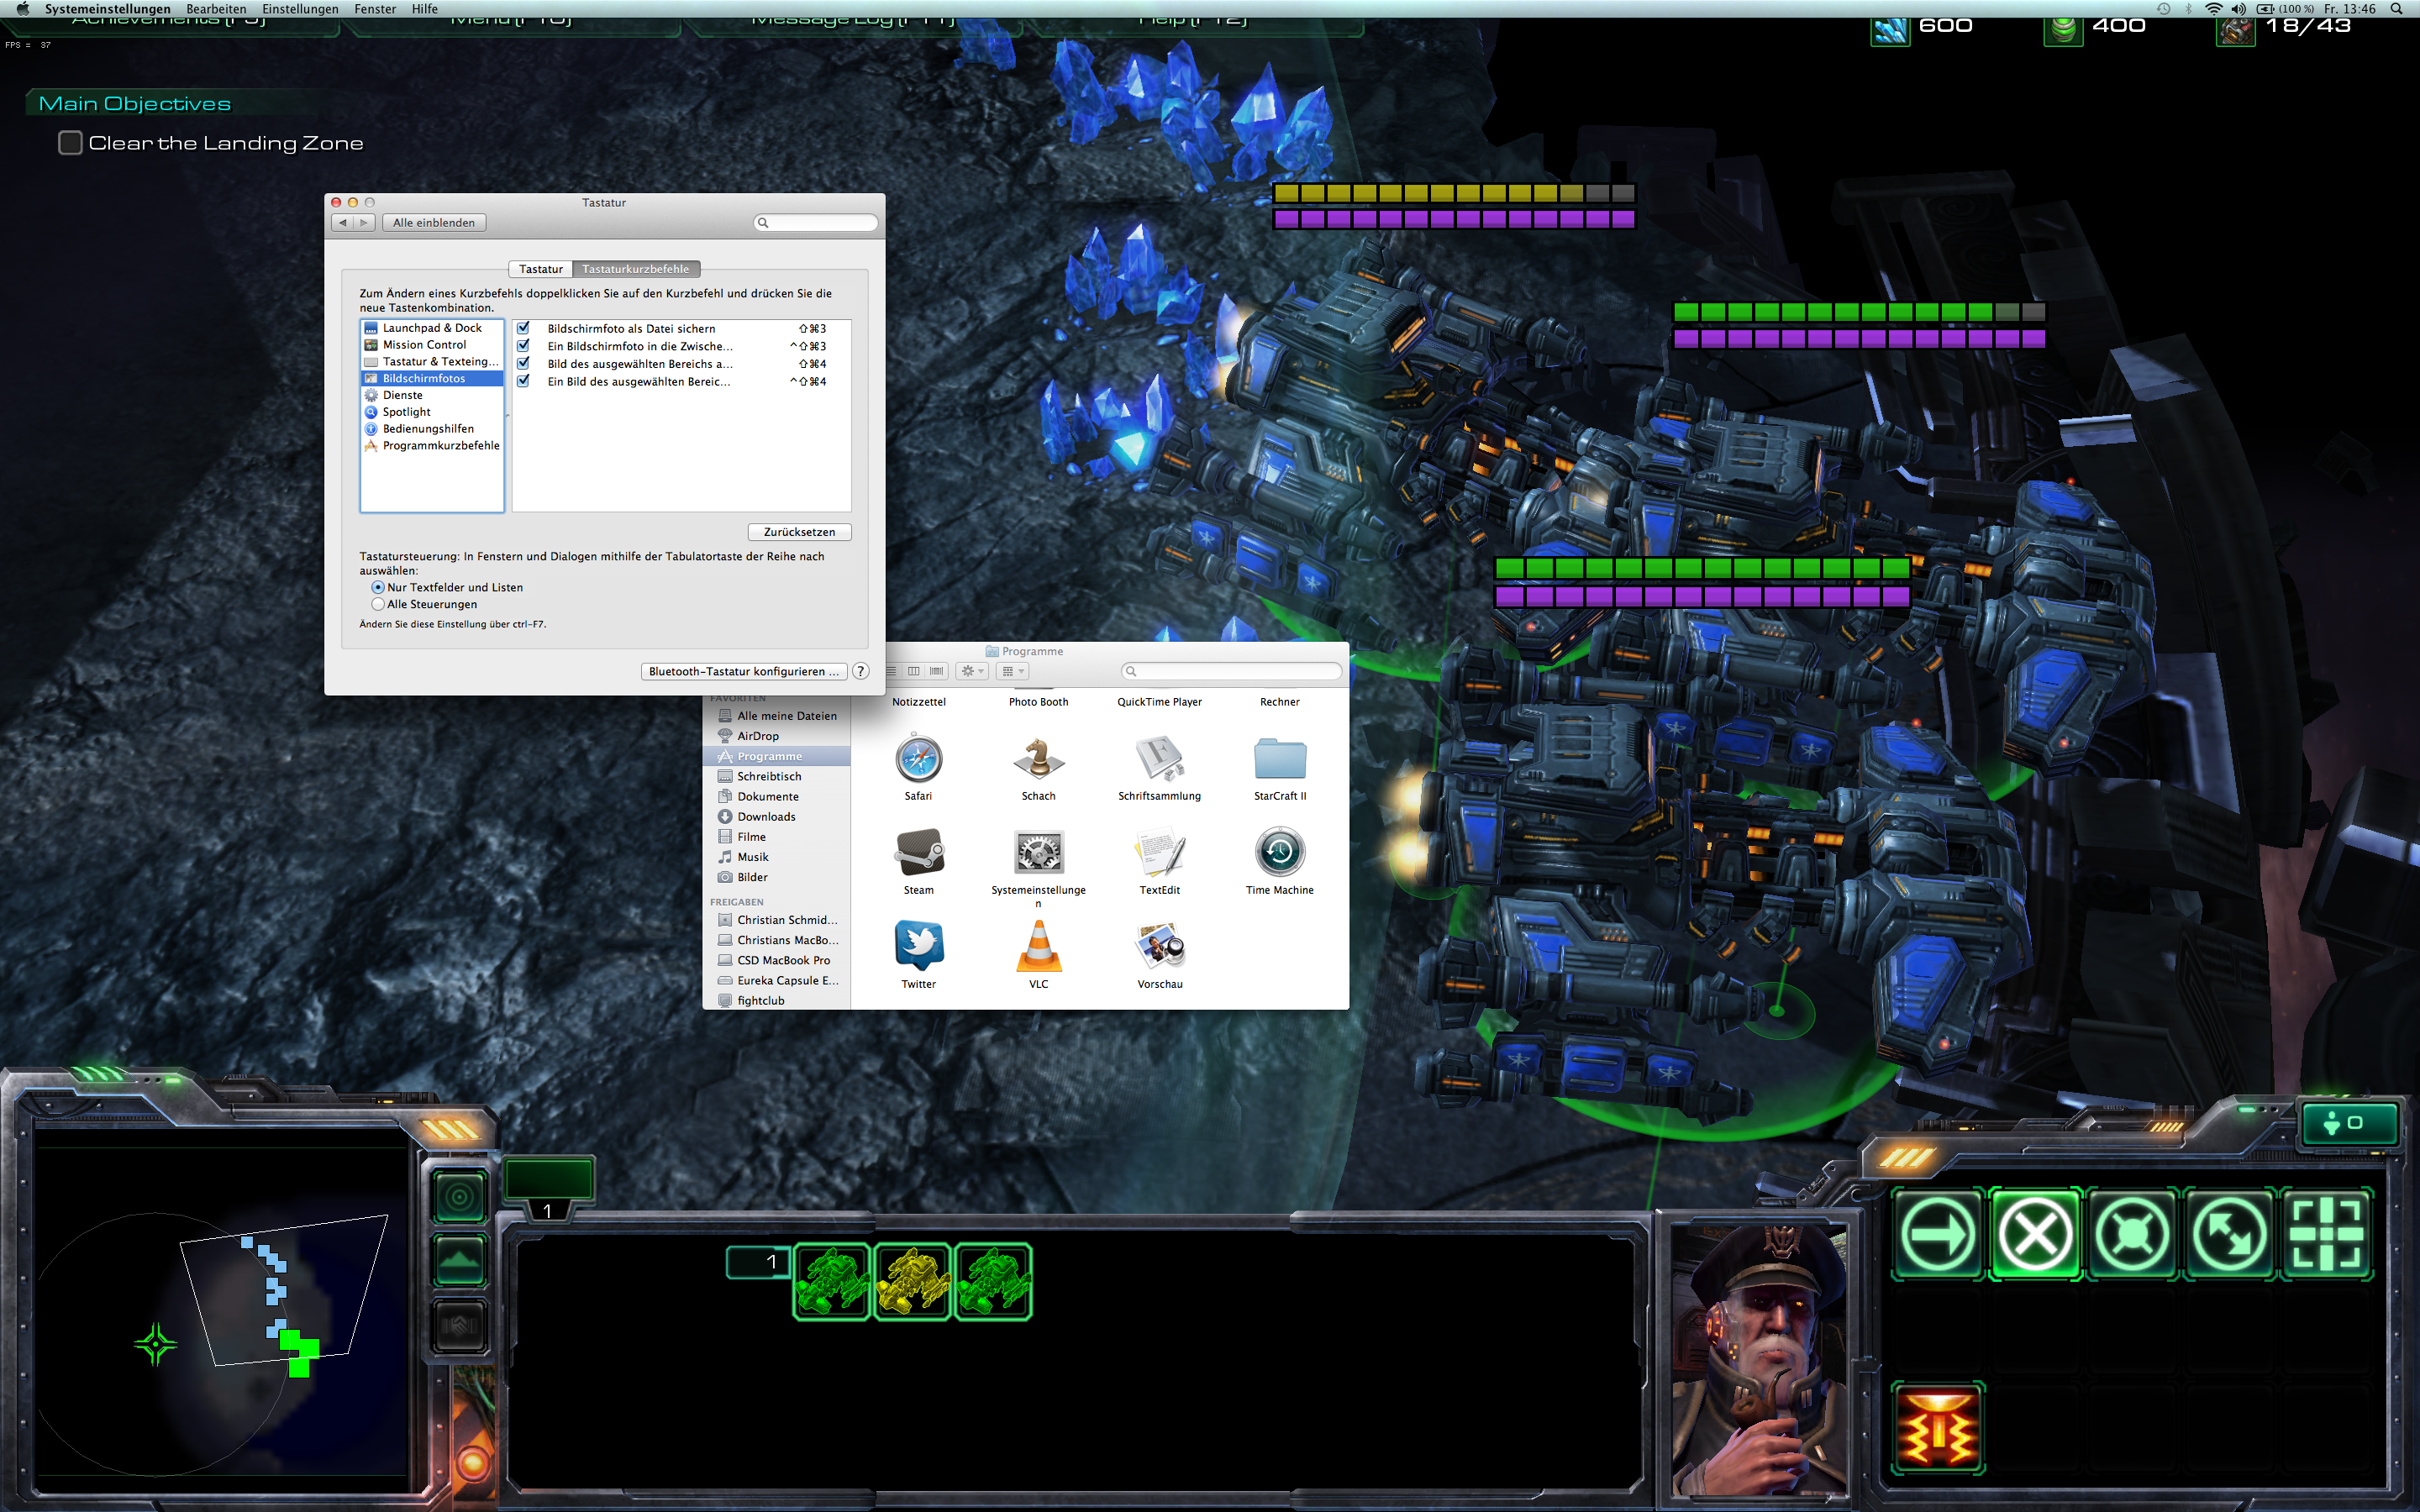Open the Schriftsammlung font app icon
The width and height of the screenshot is (2420, 1512).
click(1159, 759)
